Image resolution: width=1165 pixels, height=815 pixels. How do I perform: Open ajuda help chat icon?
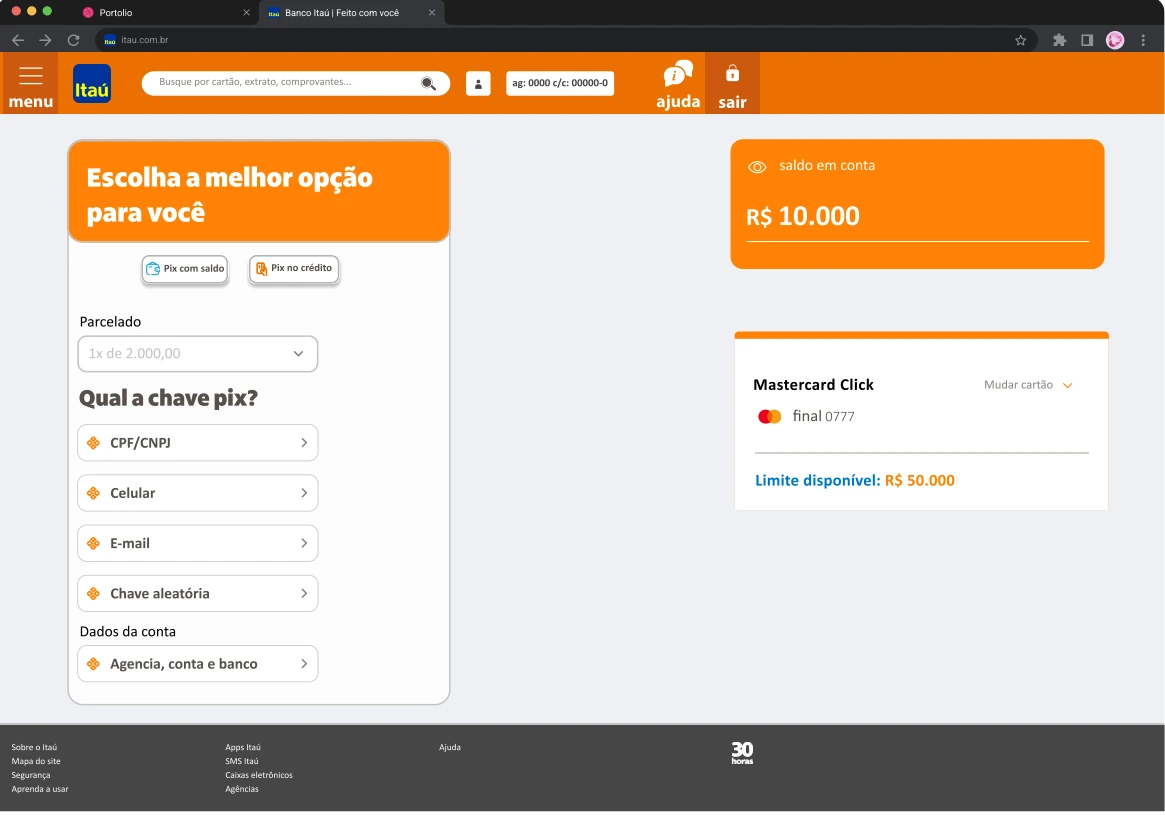[678, 74]
